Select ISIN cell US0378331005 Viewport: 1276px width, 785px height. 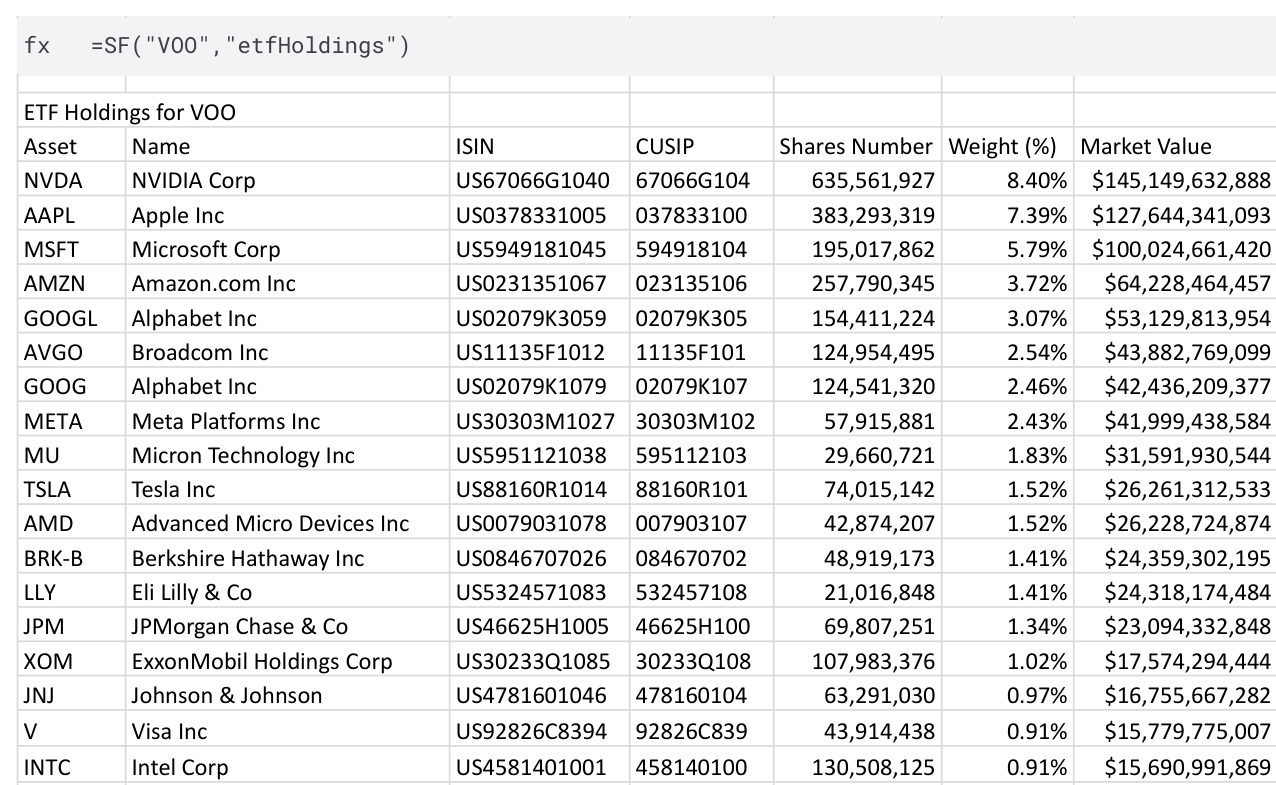click(x=540, y=215)
